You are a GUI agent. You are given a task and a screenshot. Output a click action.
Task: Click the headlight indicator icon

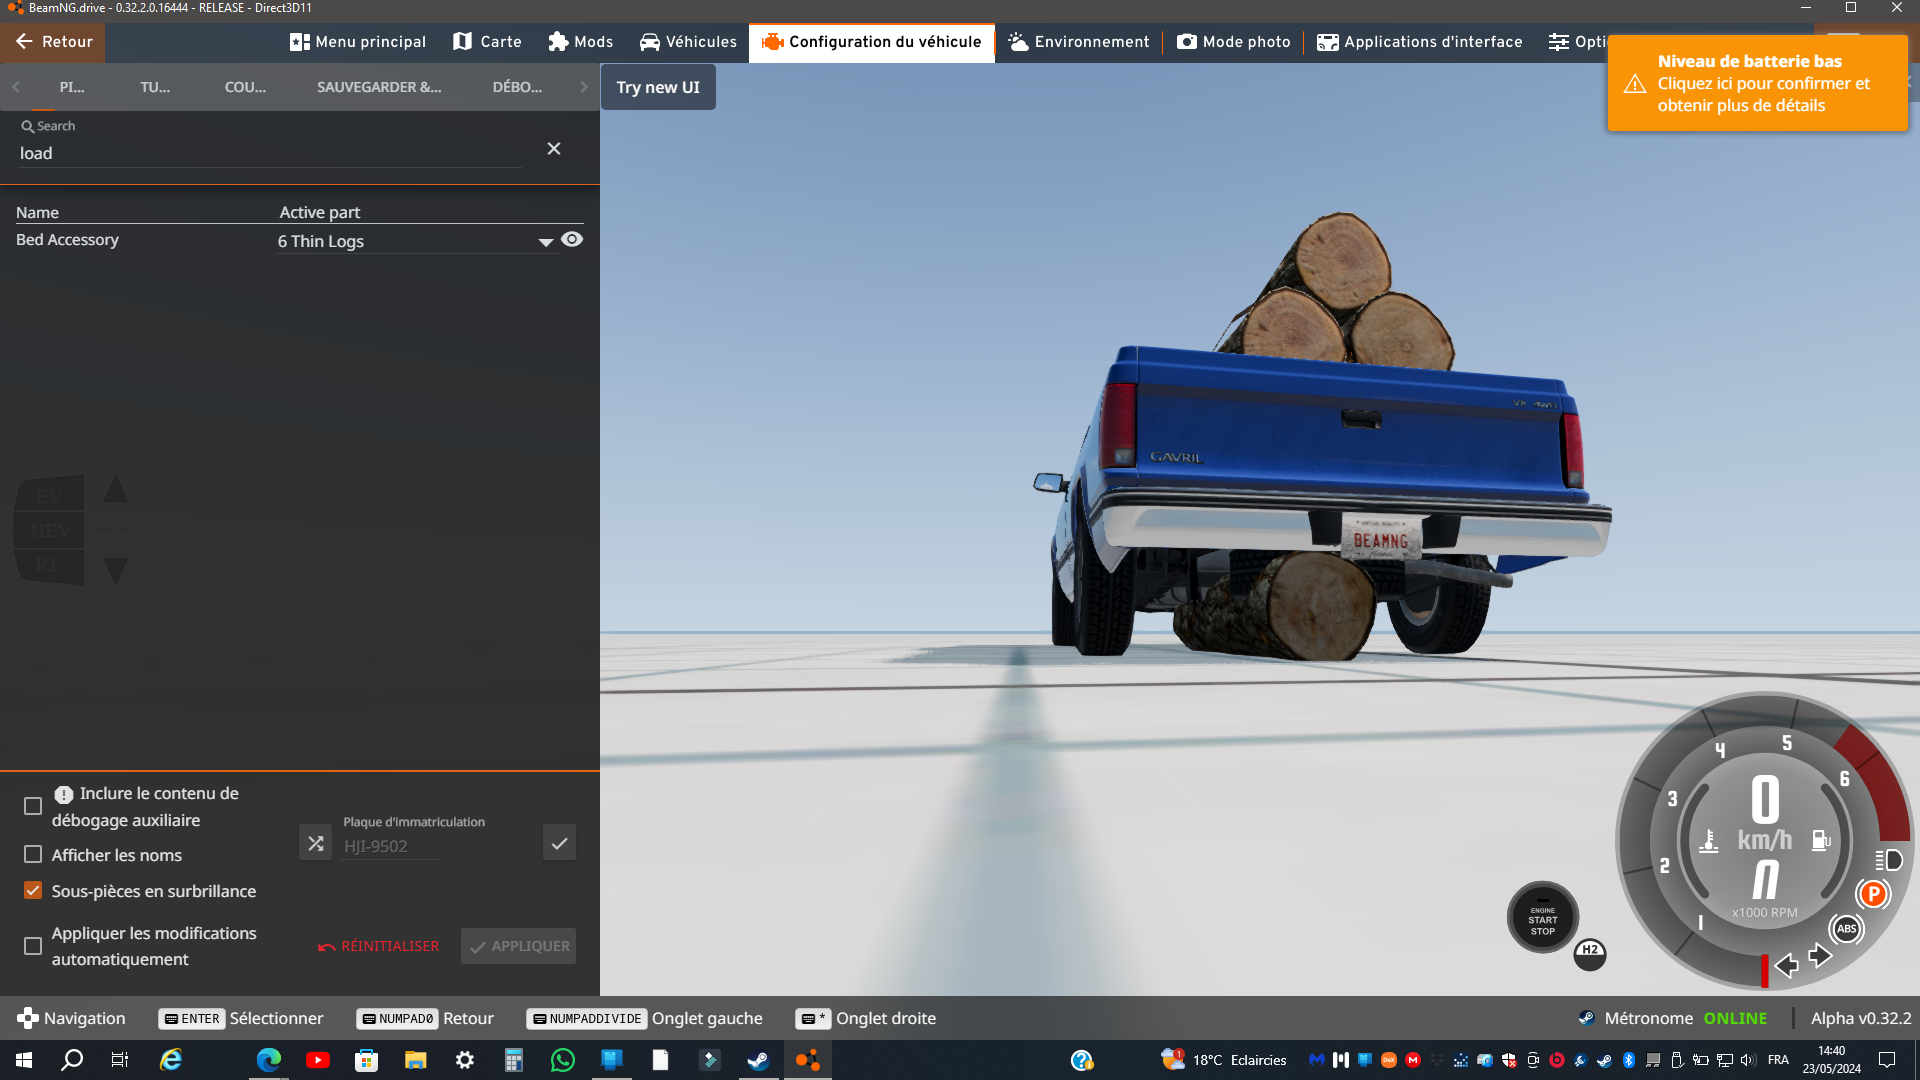point(1888,860)
